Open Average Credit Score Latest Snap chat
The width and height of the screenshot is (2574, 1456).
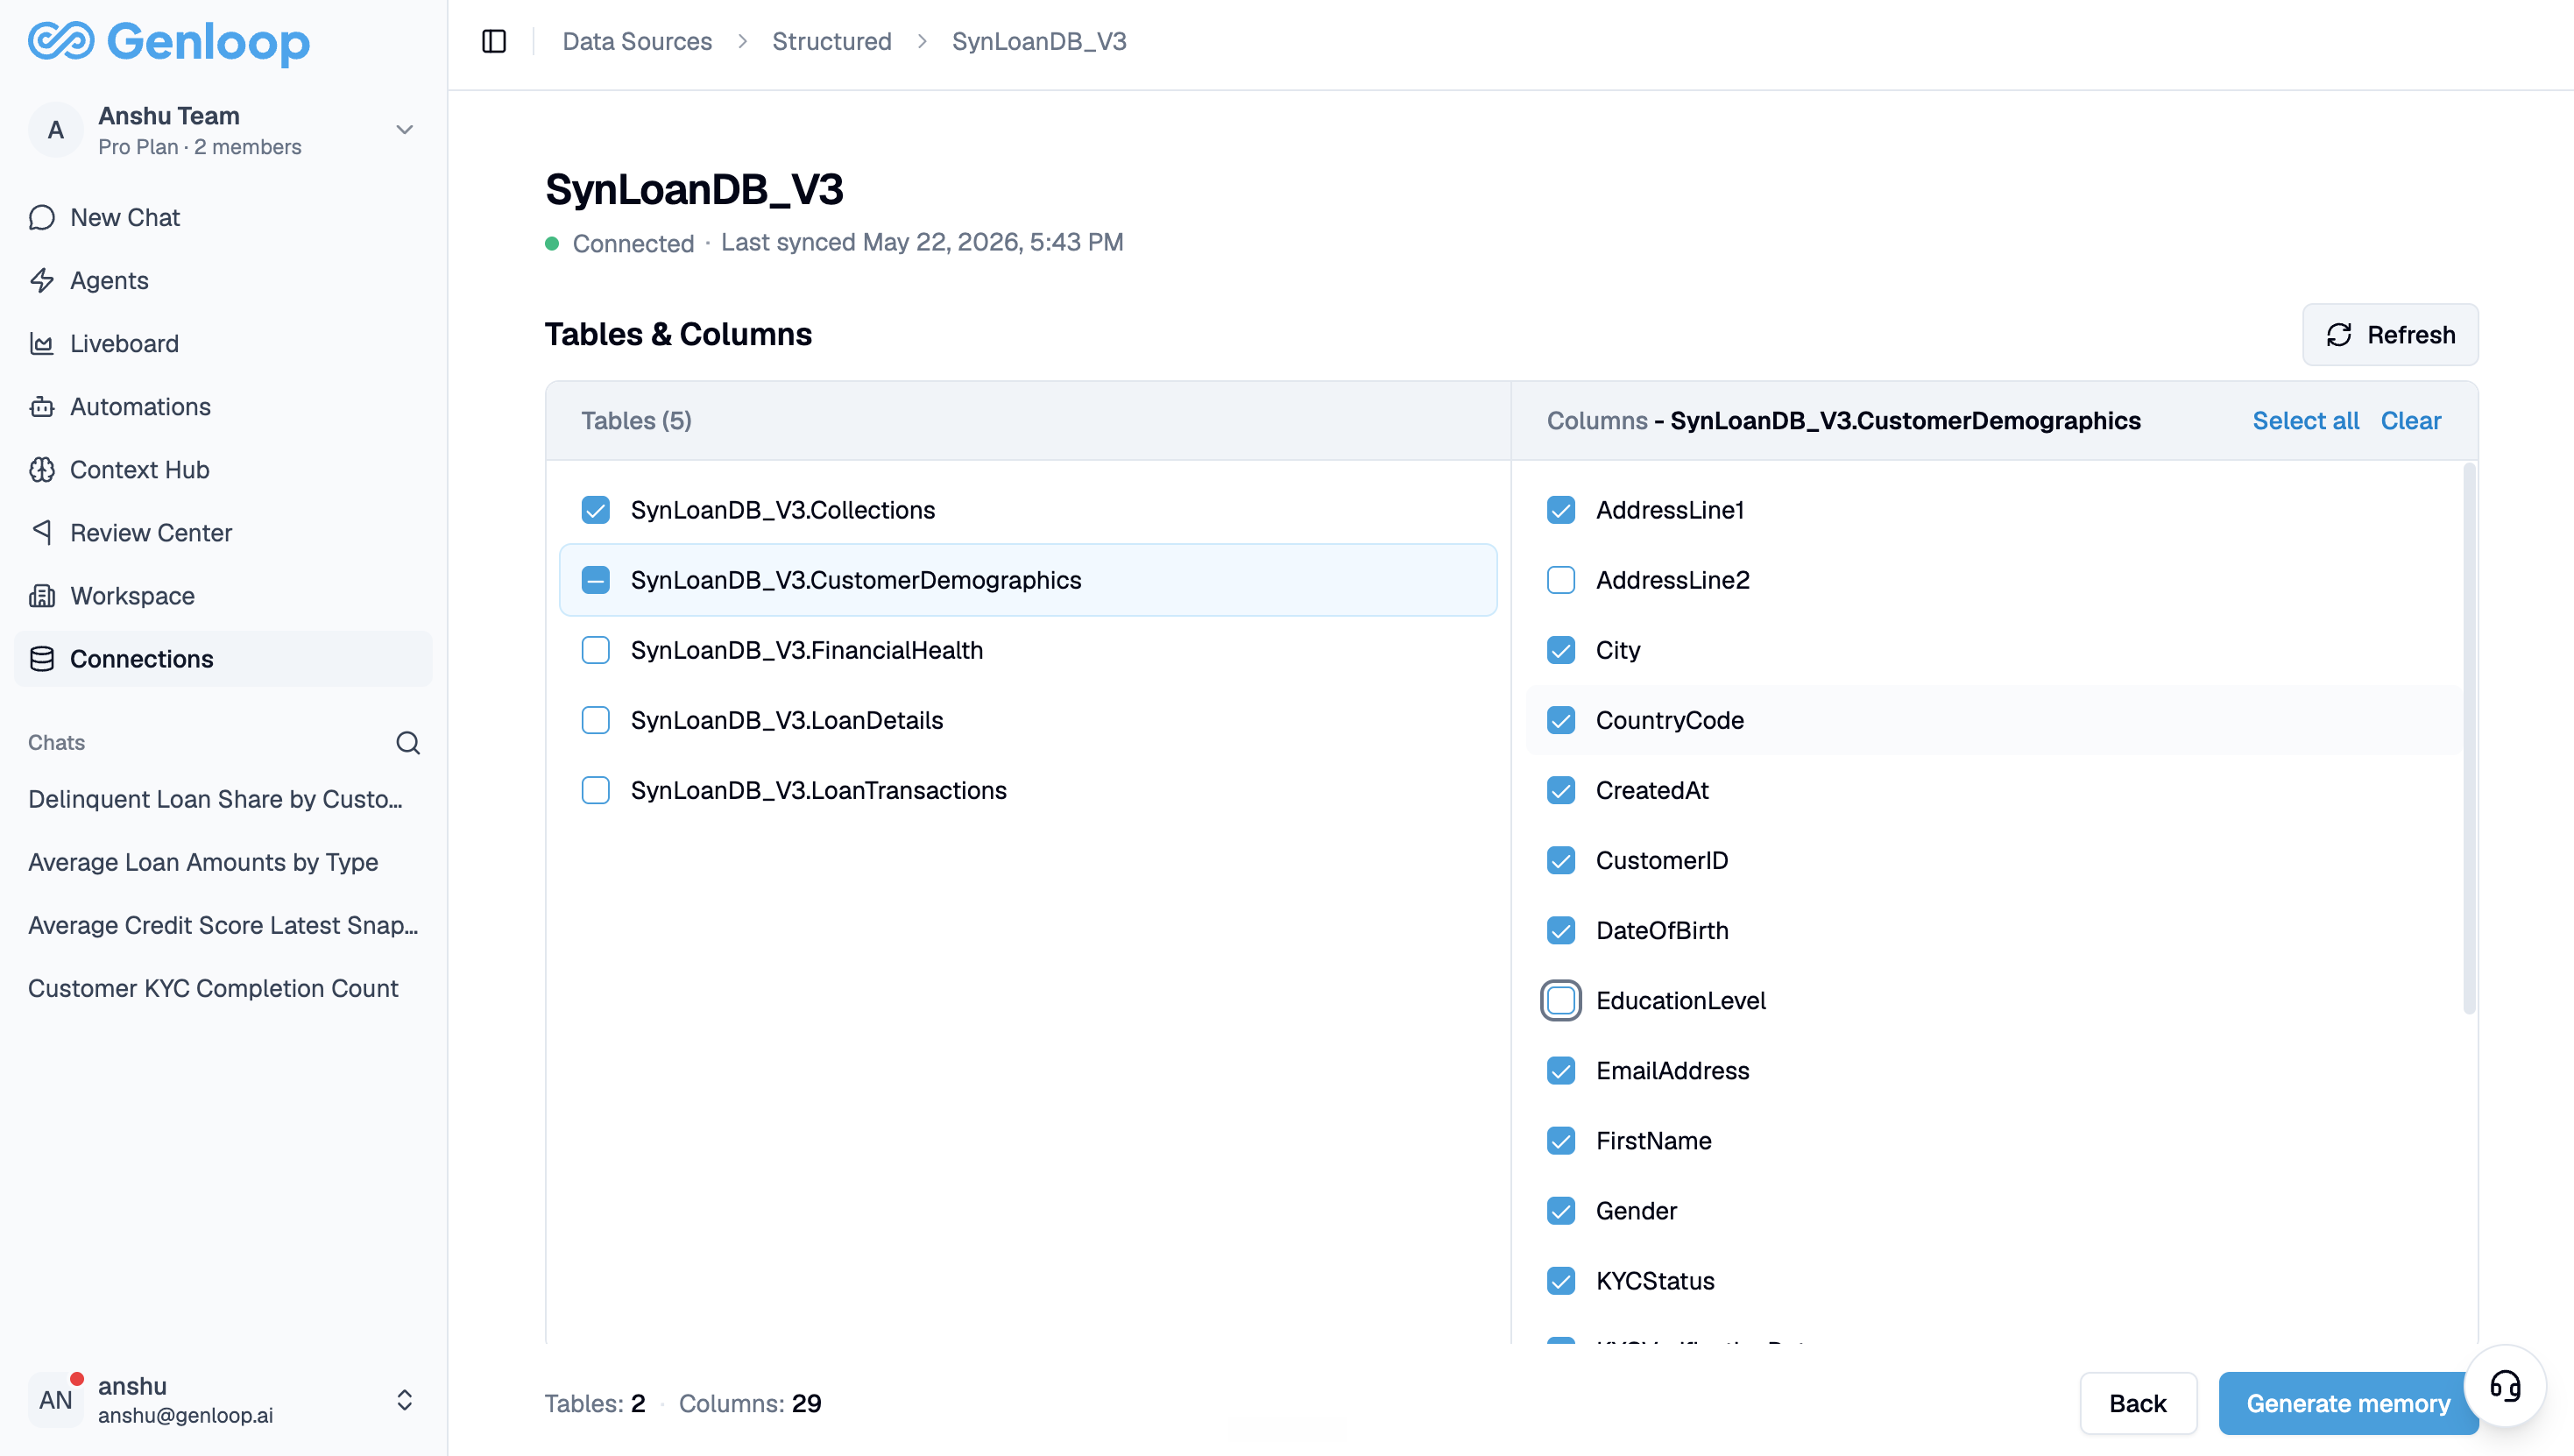pos(223,924)
